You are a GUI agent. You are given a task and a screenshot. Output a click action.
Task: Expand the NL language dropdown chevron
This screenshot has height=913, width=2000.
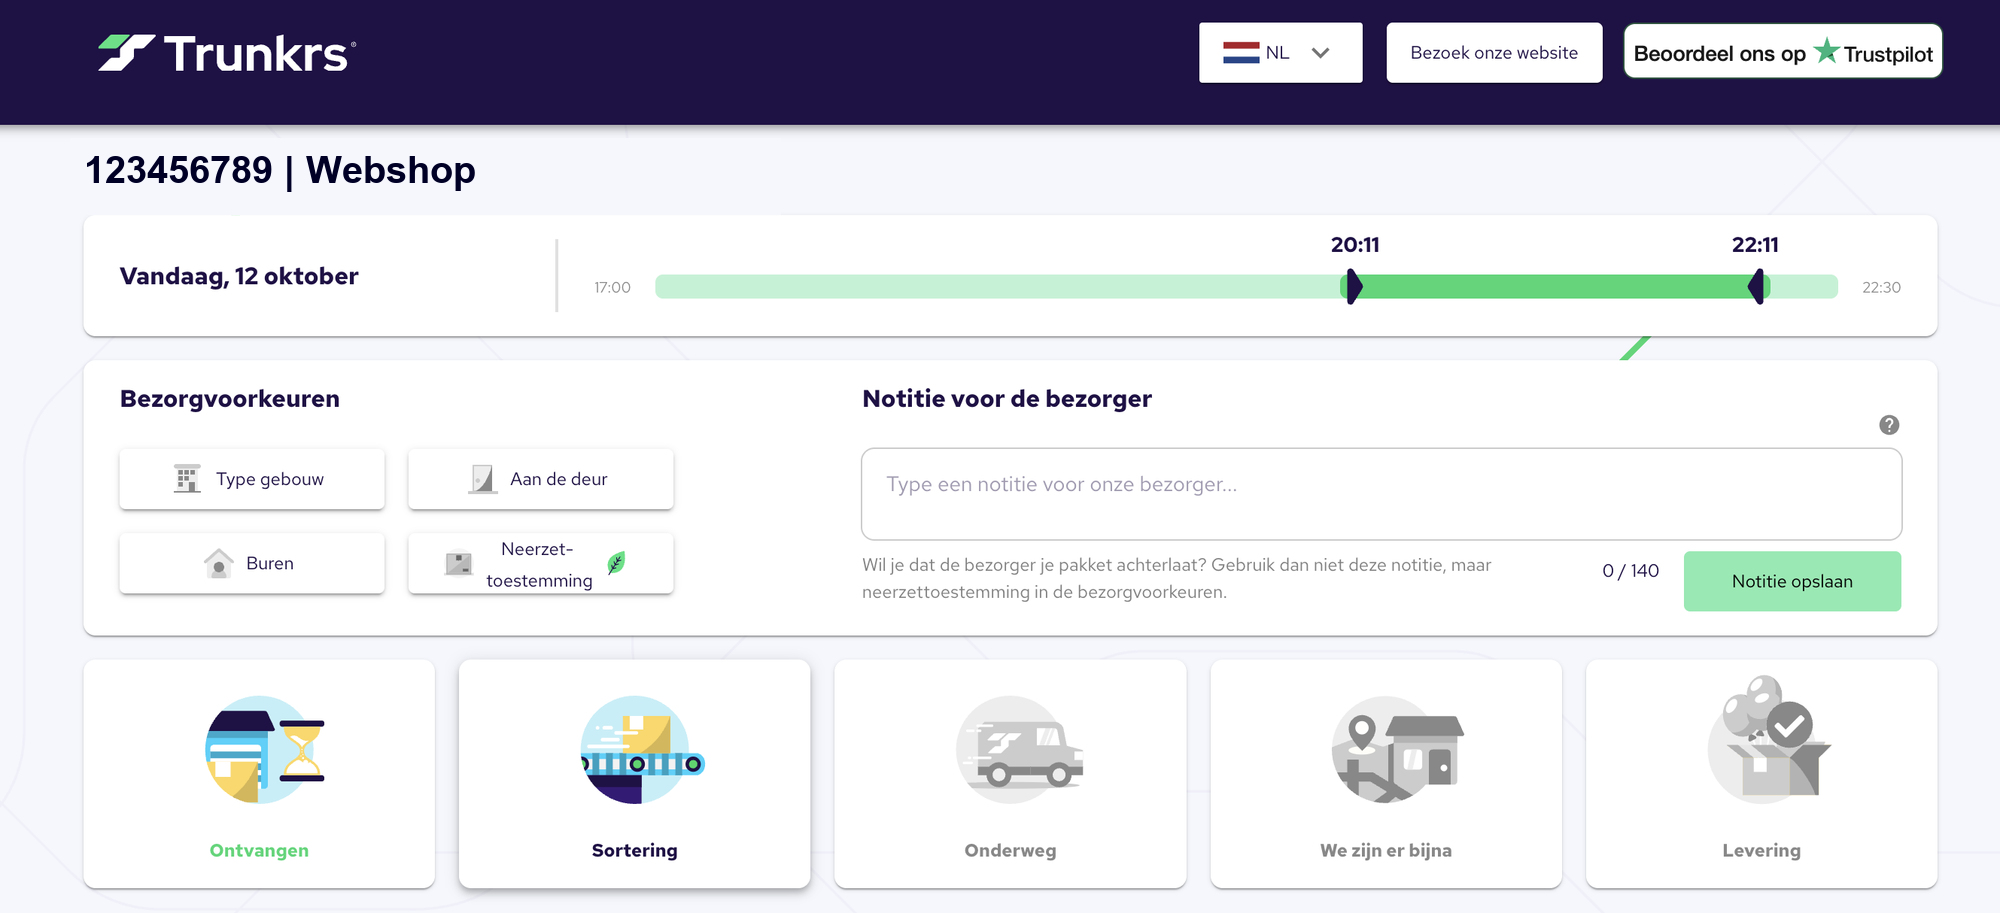(x=1320, y=53)
